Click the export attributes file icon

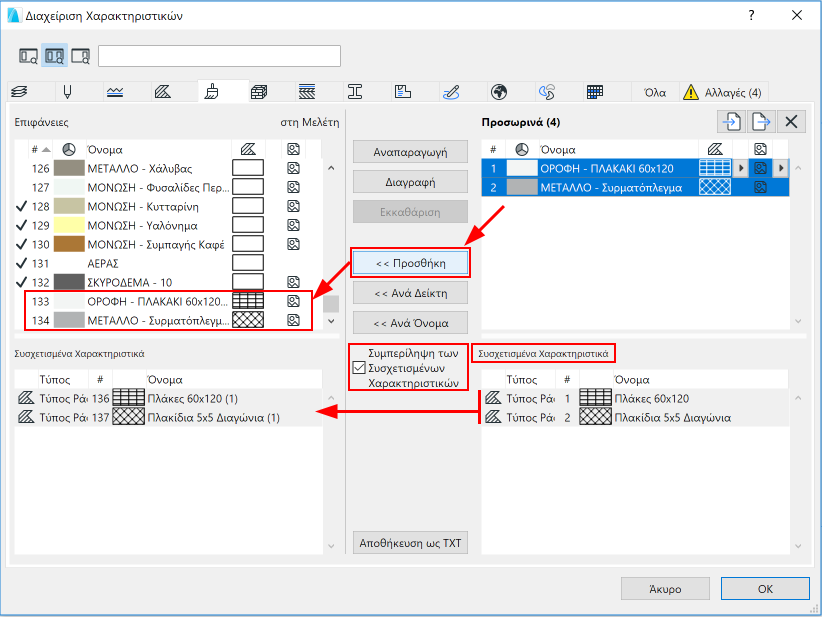761,122
